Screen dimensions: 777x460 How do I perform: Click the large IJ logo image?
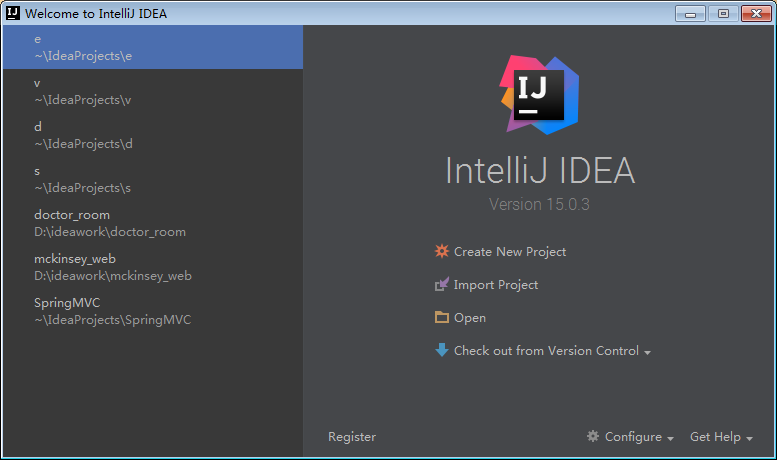539,95
